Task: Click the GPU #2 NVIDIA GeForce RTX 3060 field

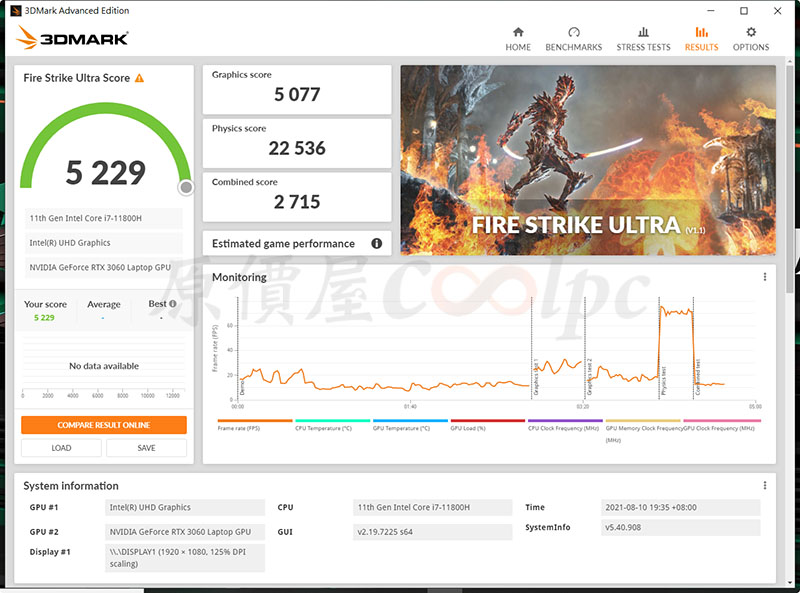Action: point(185,532)
